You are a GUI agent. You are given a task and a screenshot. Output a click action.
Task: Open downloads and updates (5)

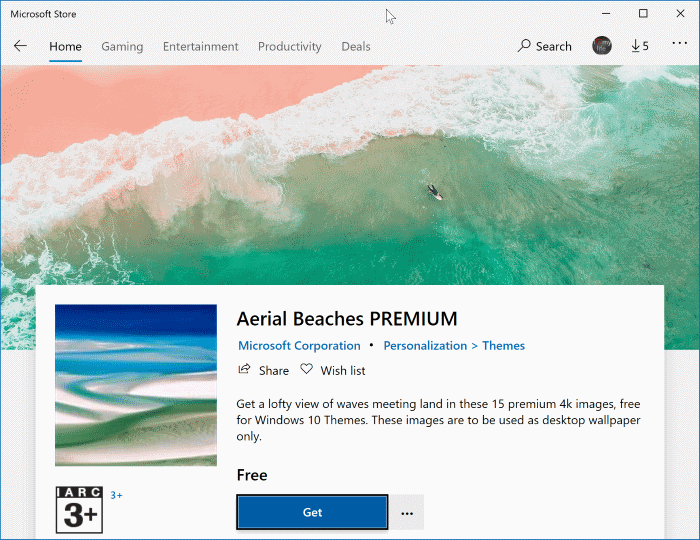[640, 46]
